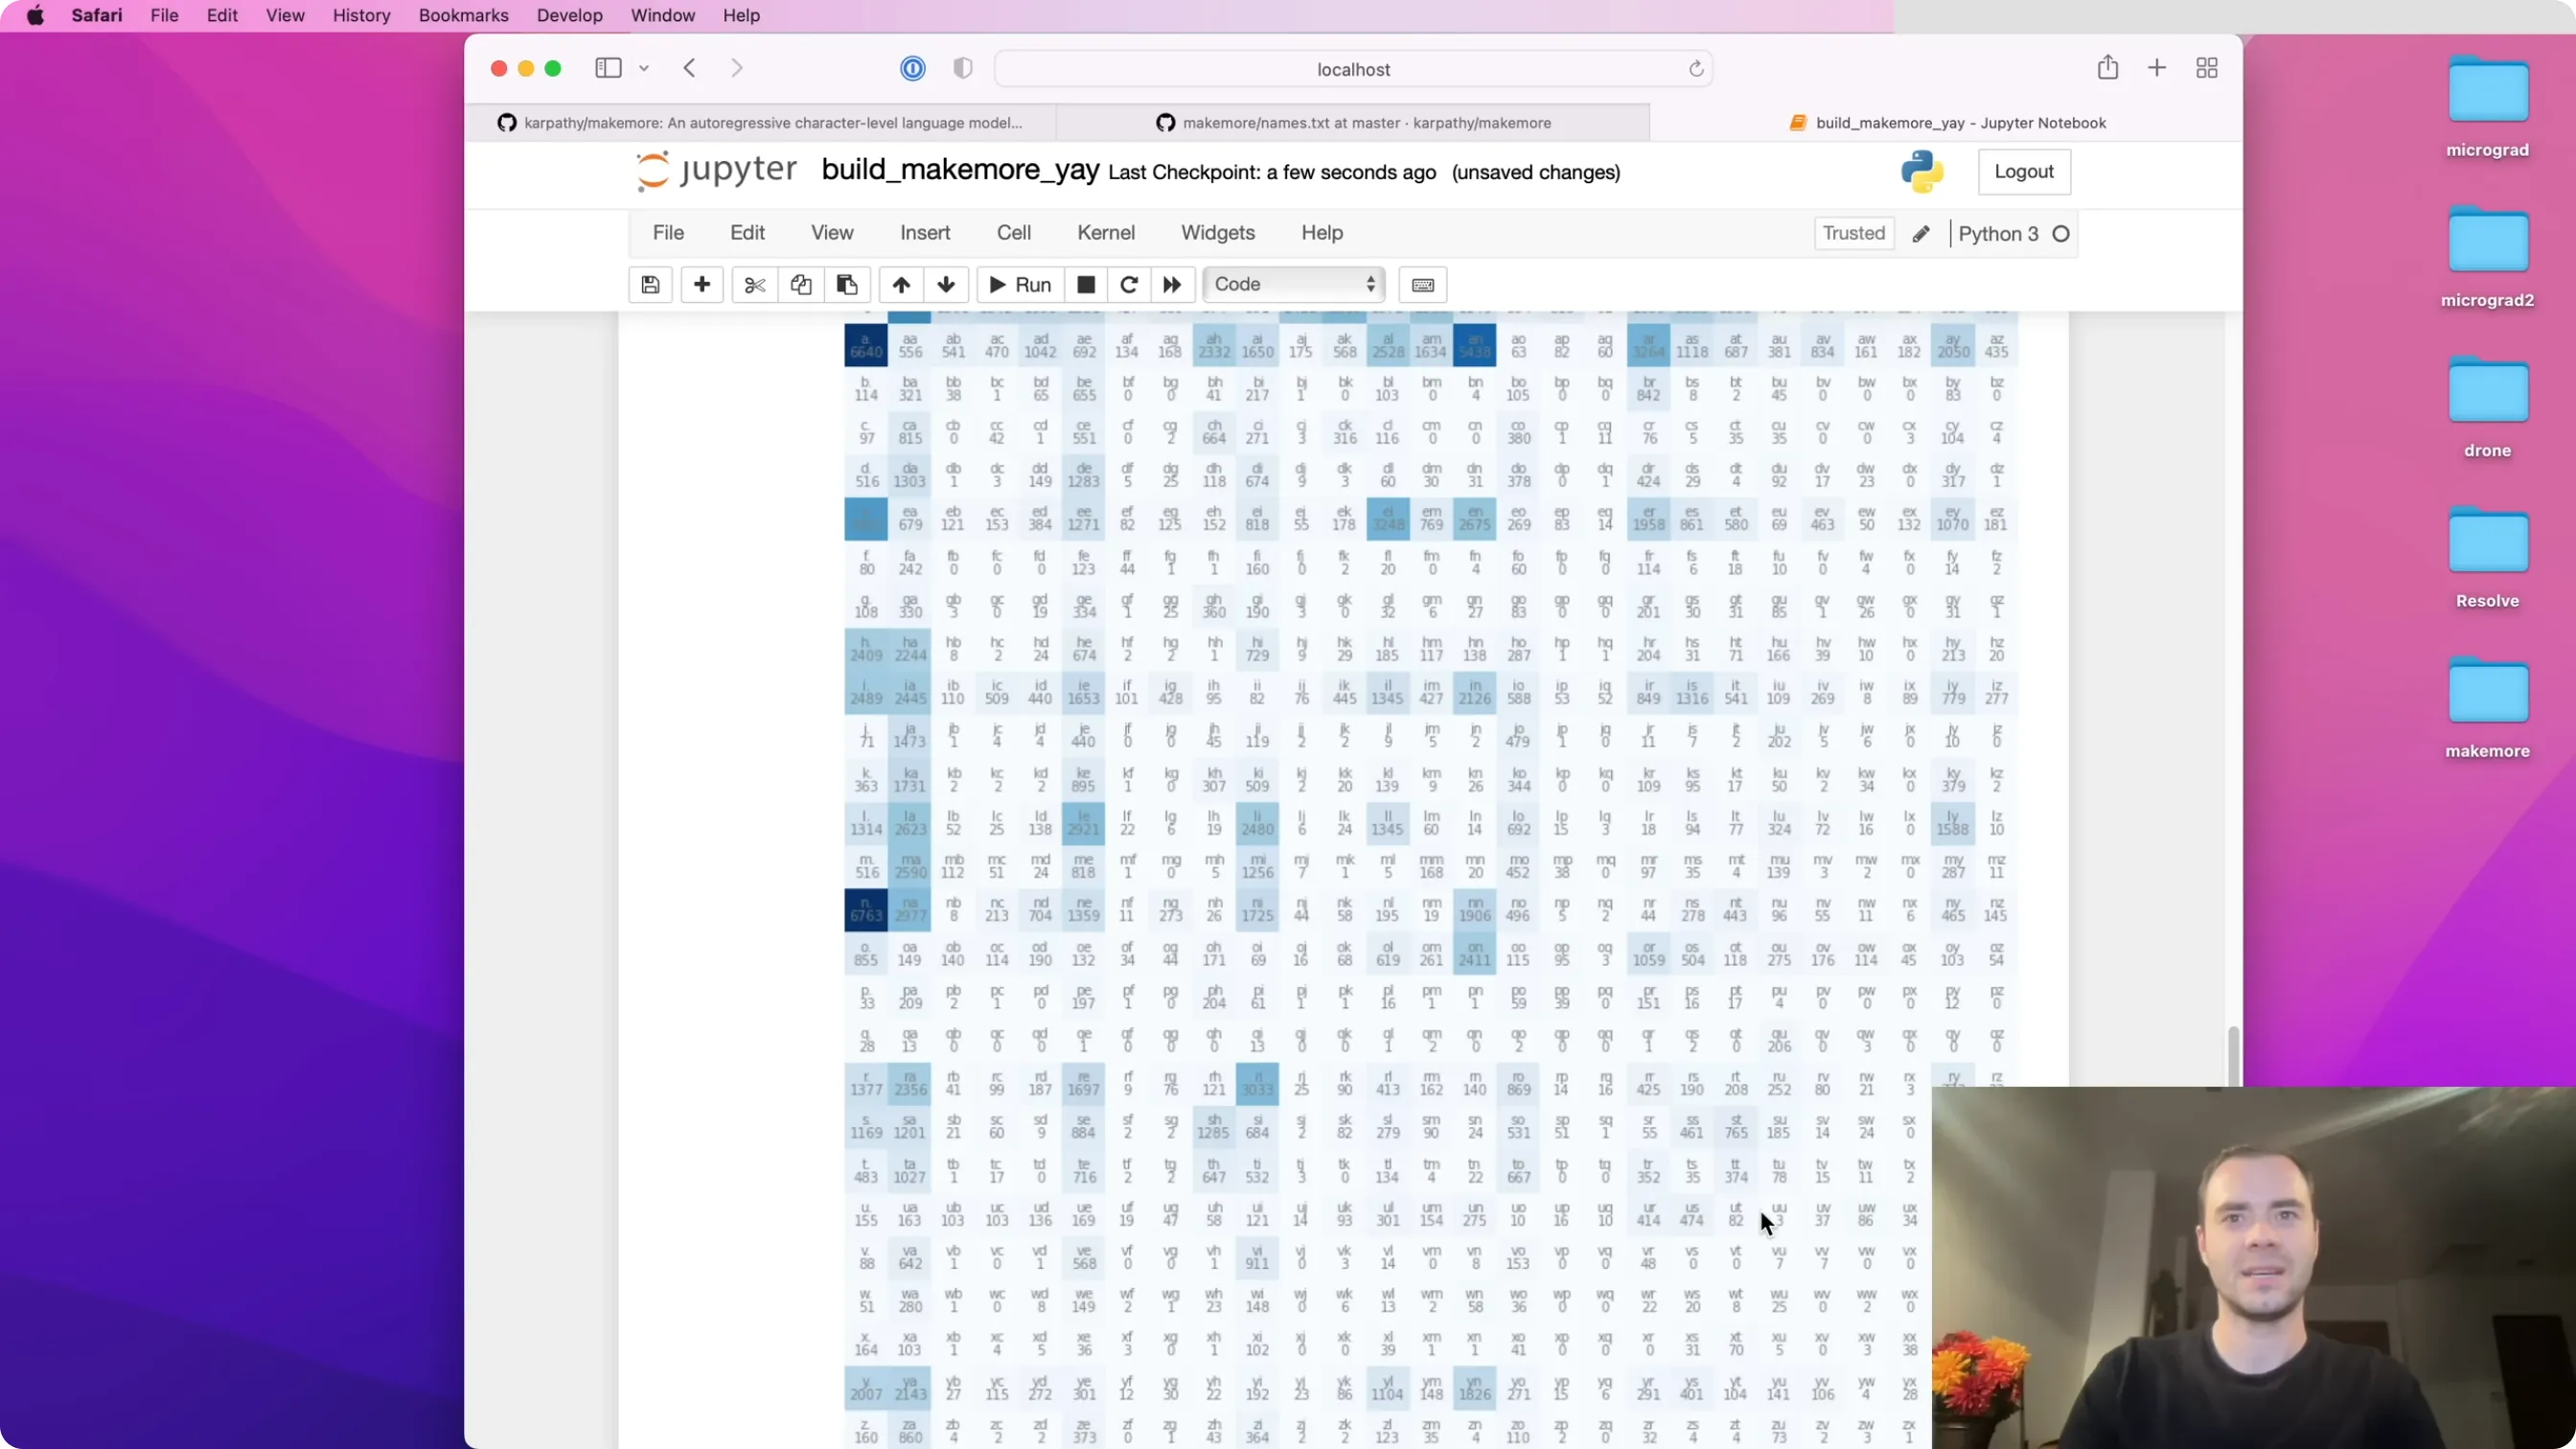2576x1449 pixels.
Task: Toggle the Safari sidebar icon
Action: (x=608, y=68)
